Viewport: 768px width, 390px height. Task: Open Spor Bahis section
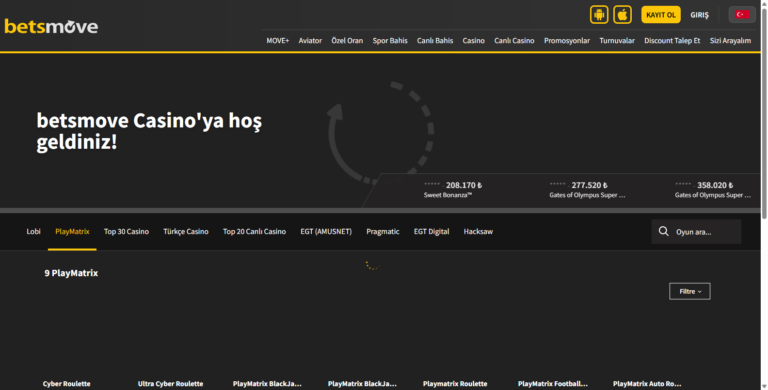tap(390, 41)
